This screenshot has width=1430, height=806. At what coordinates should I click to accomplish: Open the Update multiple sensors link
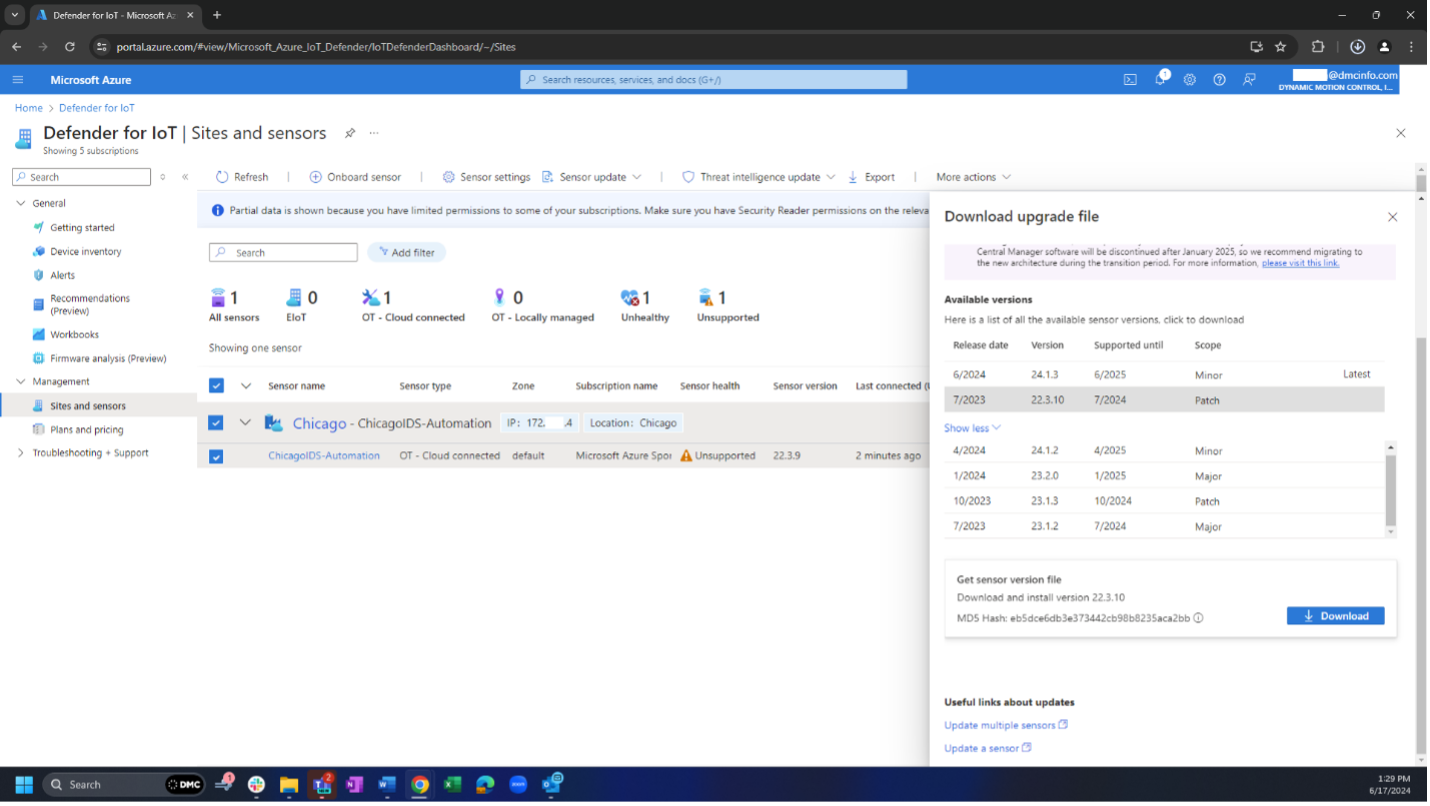[x=1006, y=725]
